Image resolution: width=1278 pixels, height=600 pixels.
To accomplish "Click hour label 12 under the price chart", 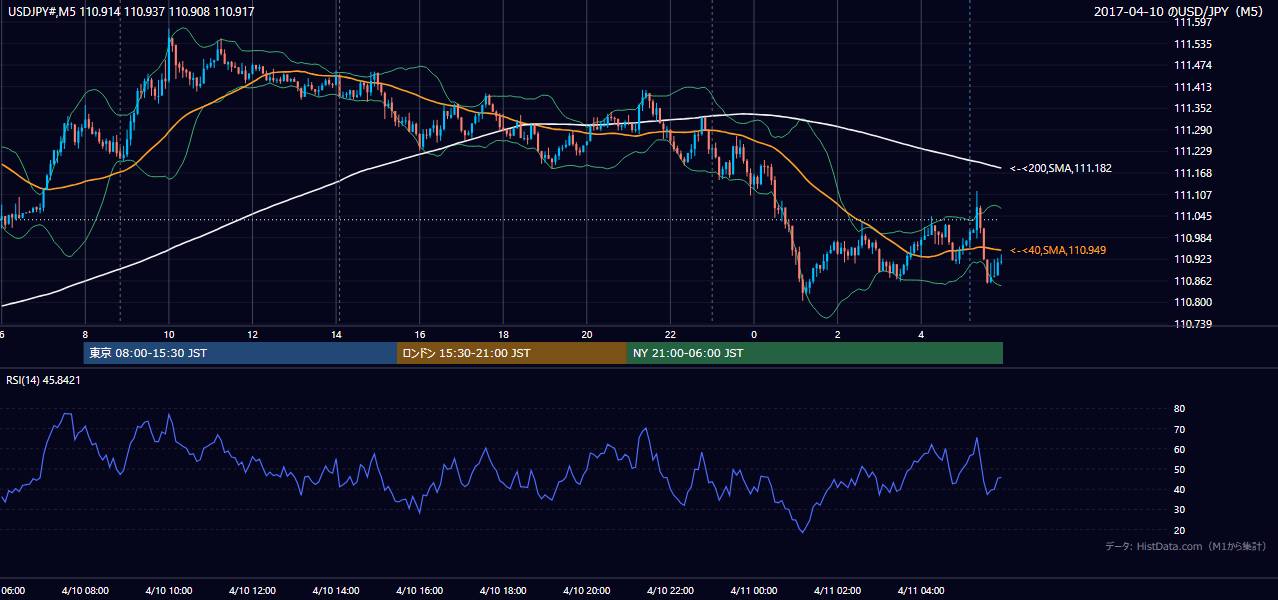I will [253, 335].
